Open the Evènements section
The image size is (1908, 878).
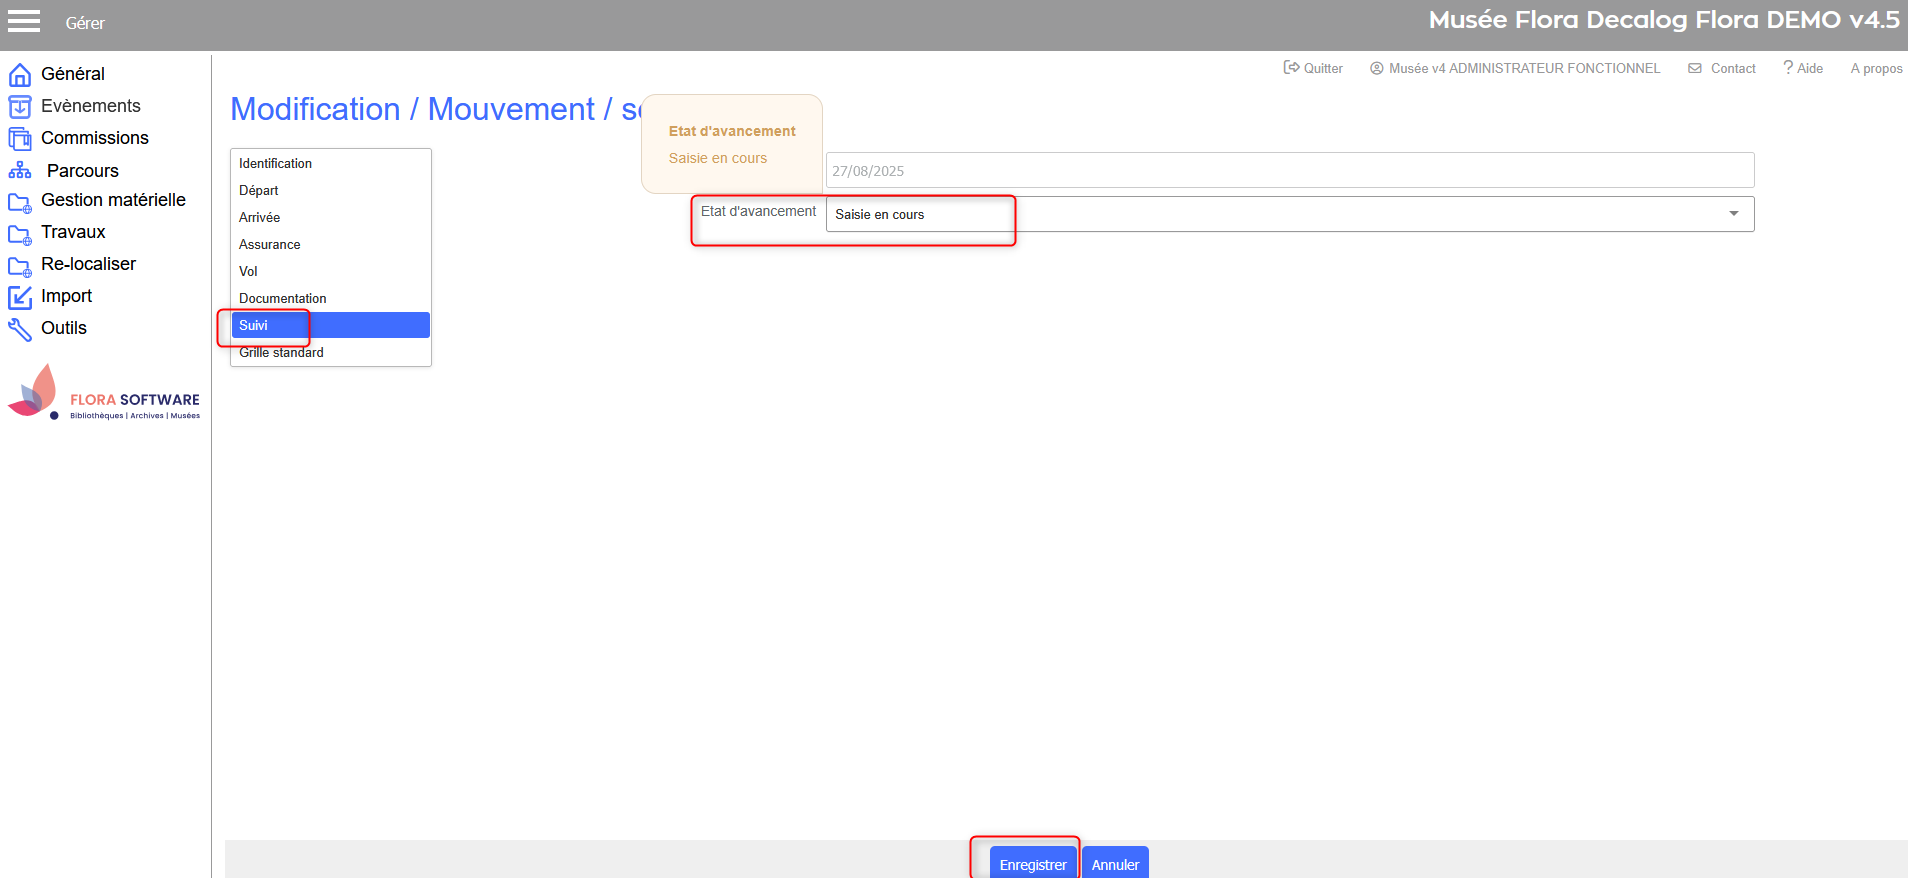[91, 106]
